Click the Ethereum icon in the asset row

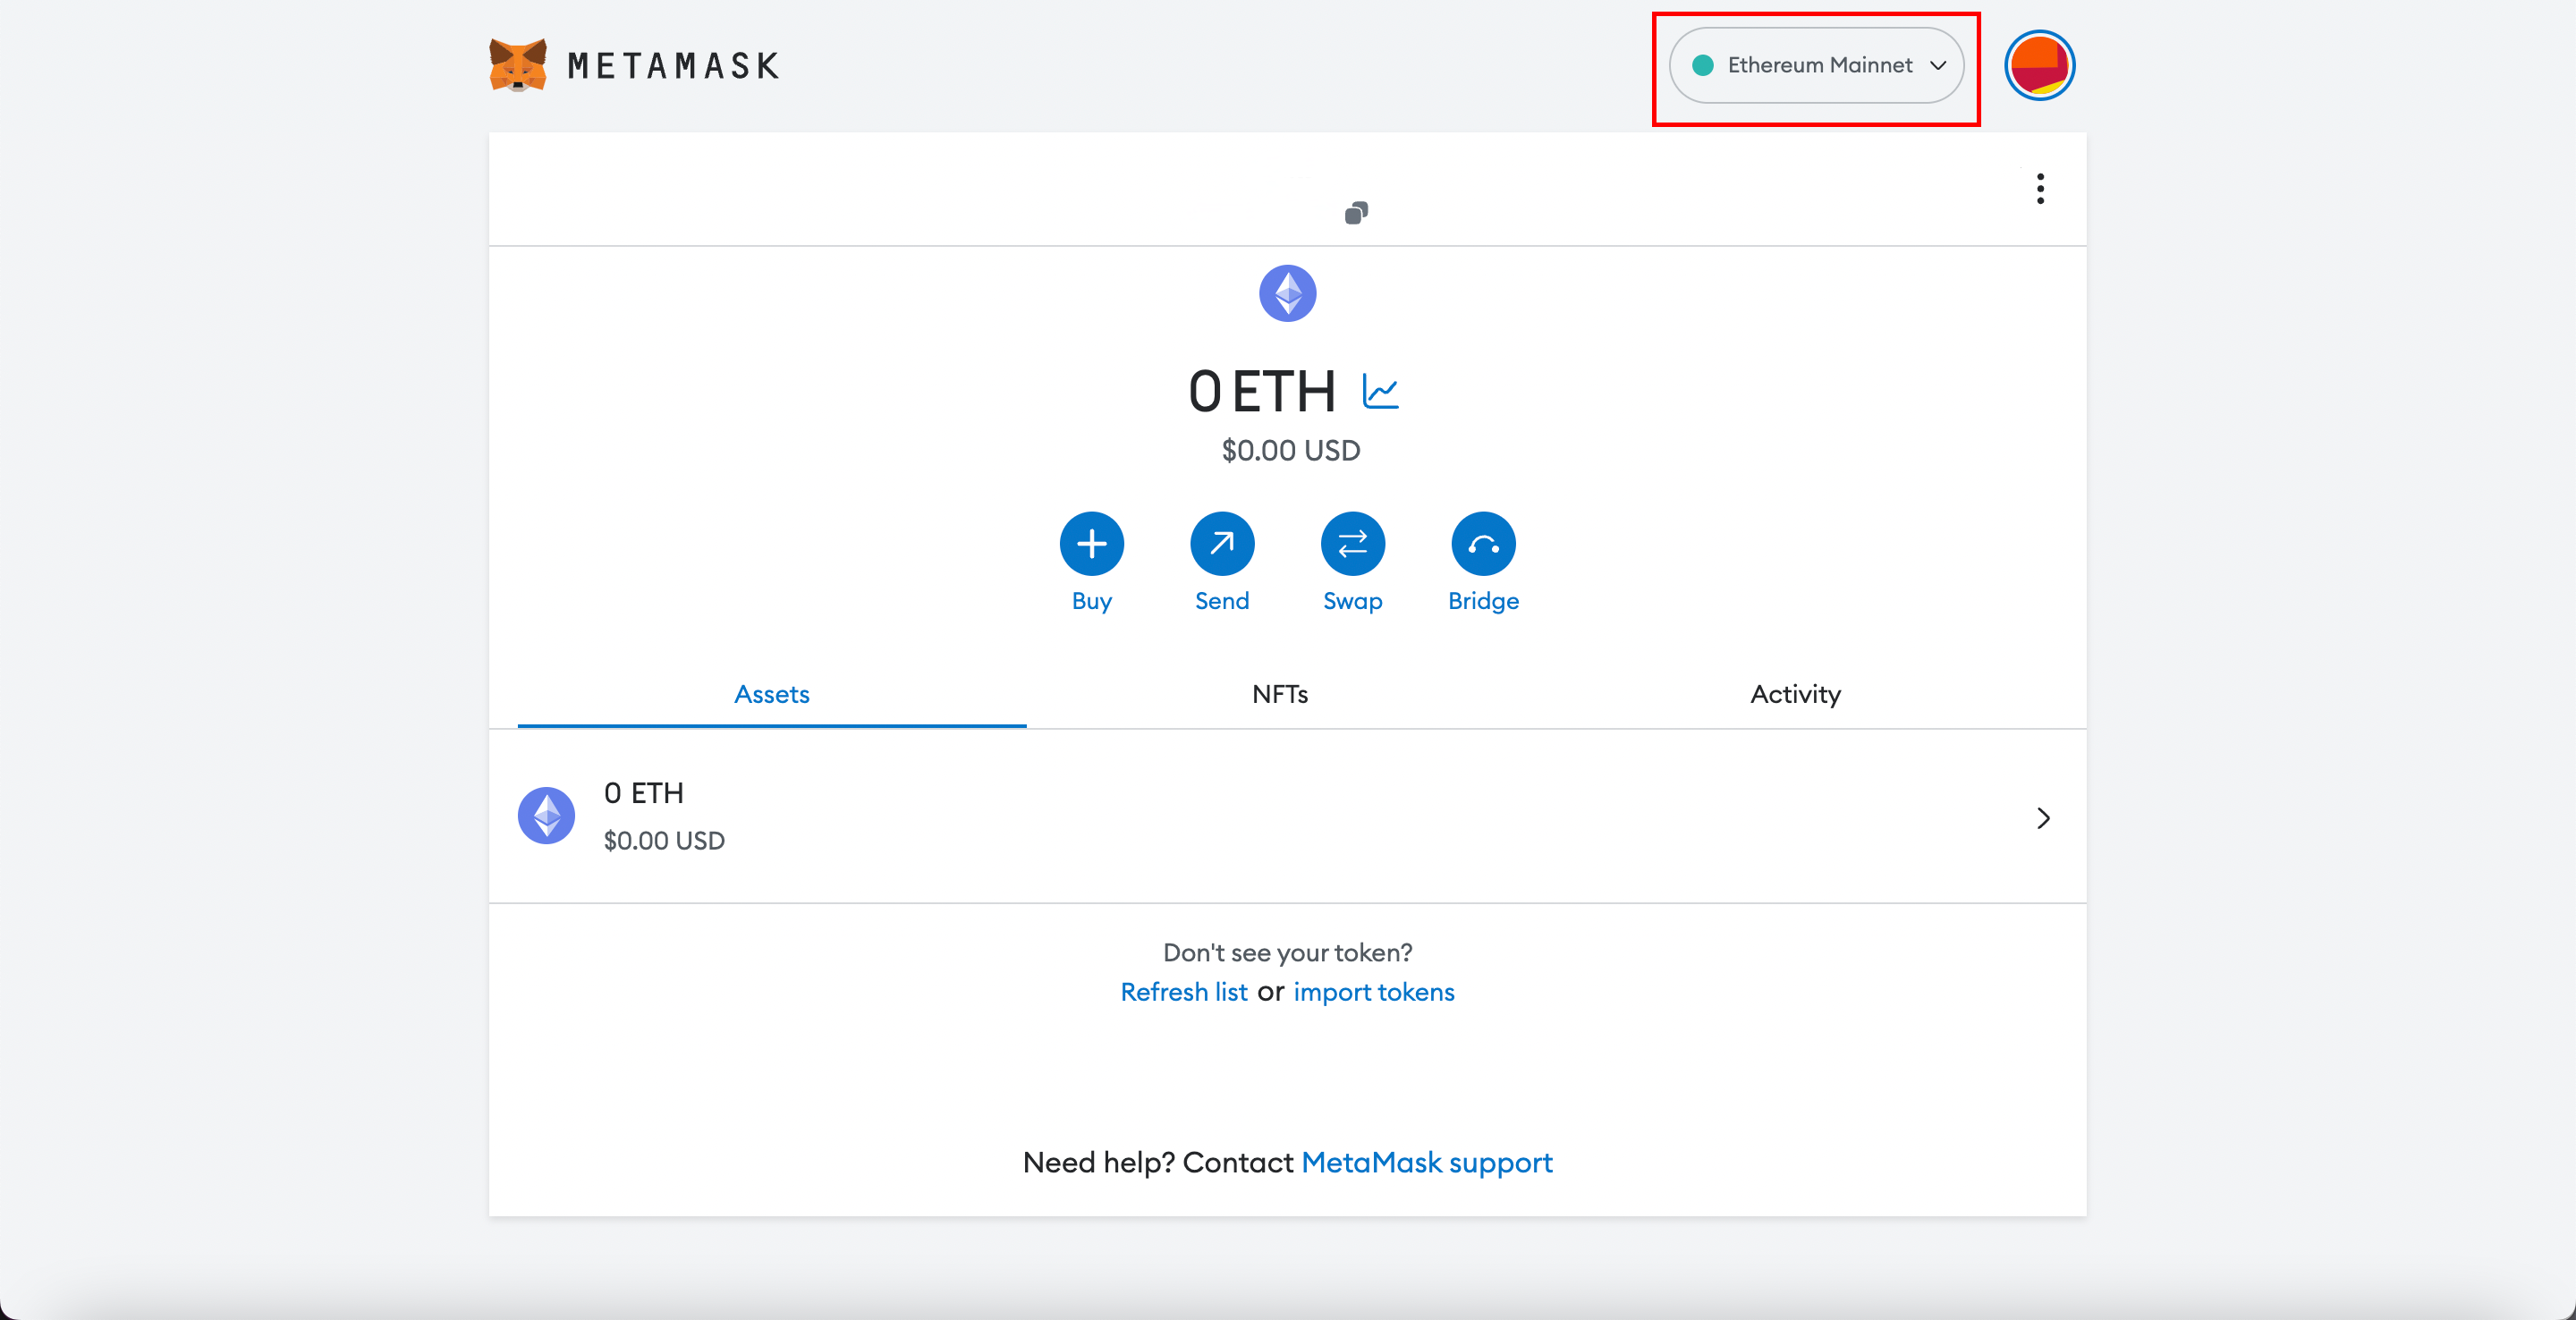(x=546, y=816)
